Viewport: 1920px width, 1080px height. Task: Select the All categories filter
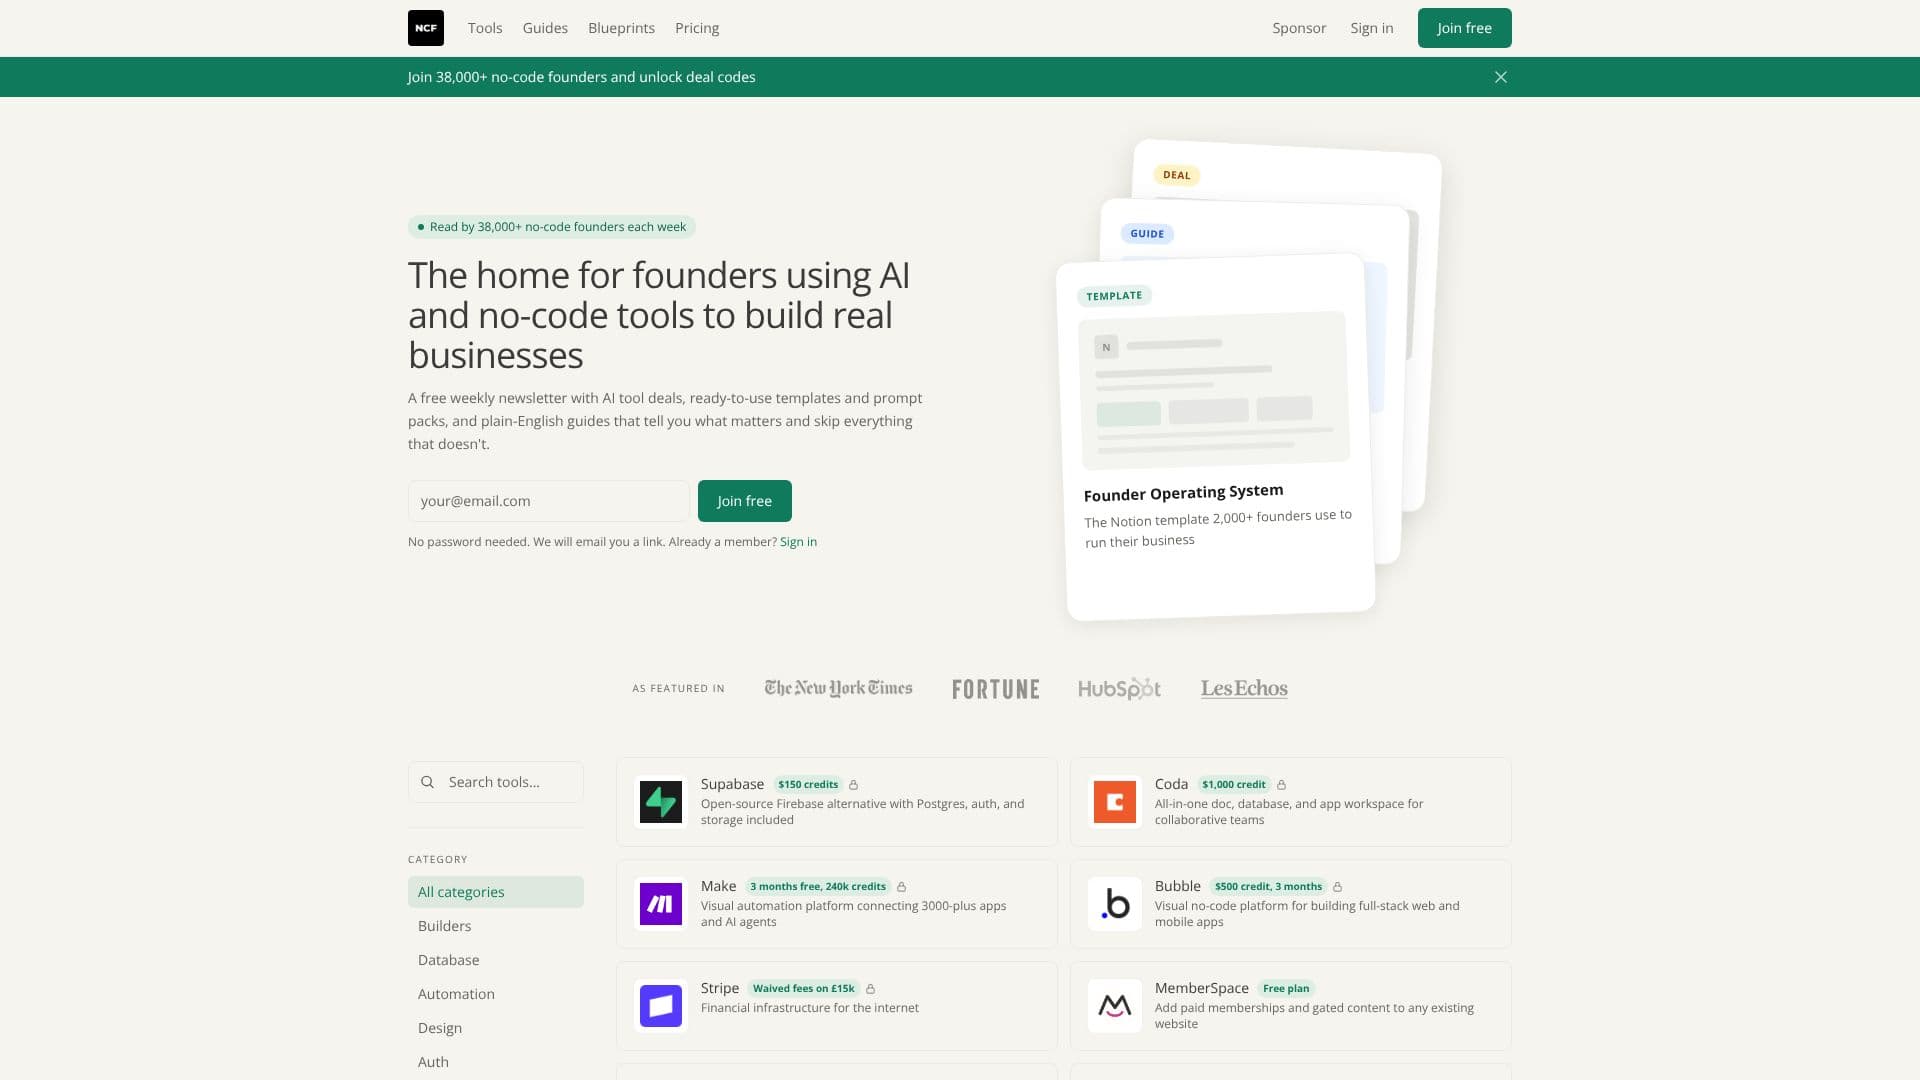tap(496, 892)
